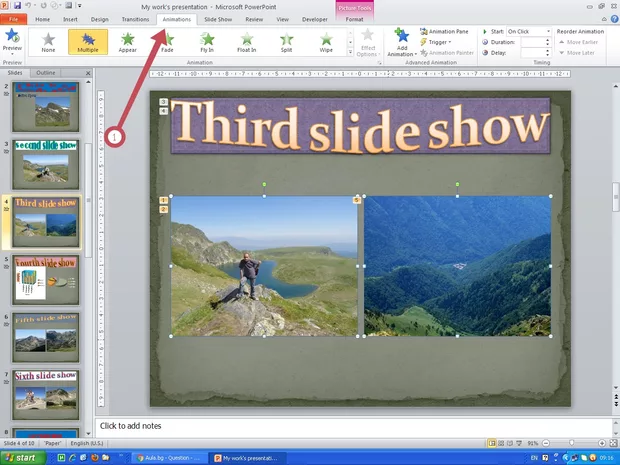Open the Trigger dropdown menu
Screen dimensions: 620x465
click(x=438, y=42)
